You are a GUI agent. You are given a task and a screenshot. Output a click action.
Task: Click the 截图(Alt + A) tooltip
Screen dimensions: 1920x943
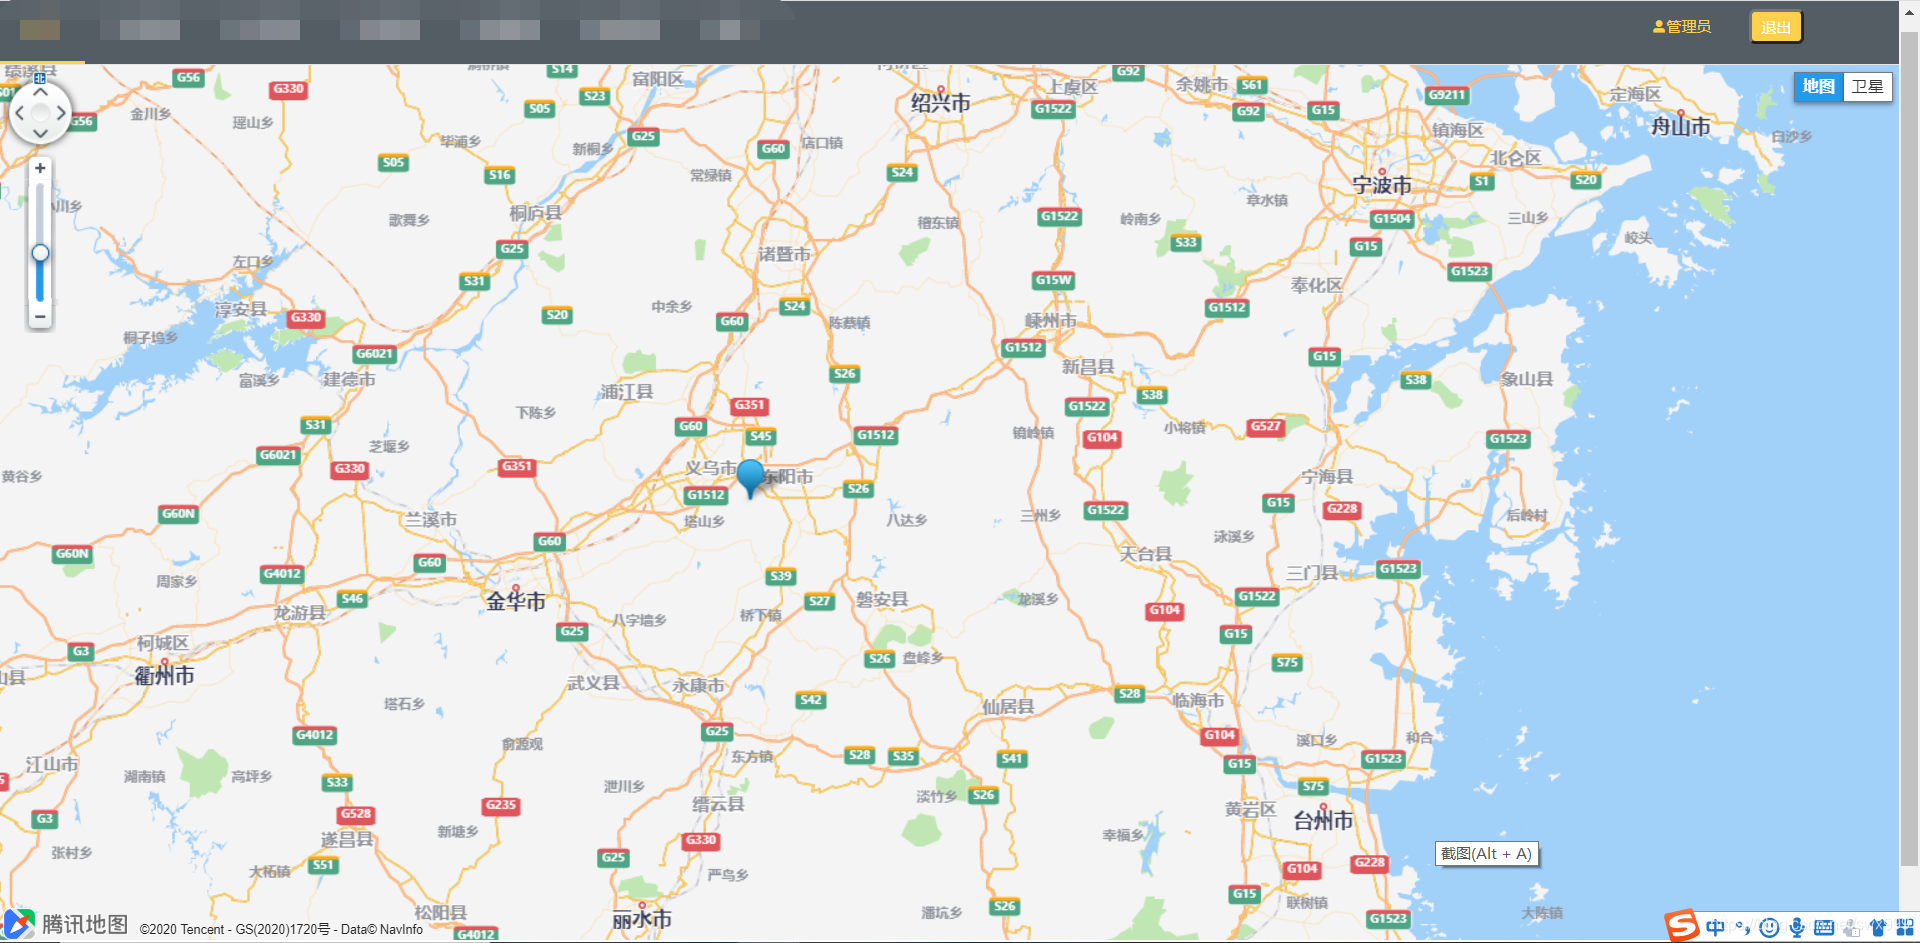pyautogui.click(x=1486, y=854)
